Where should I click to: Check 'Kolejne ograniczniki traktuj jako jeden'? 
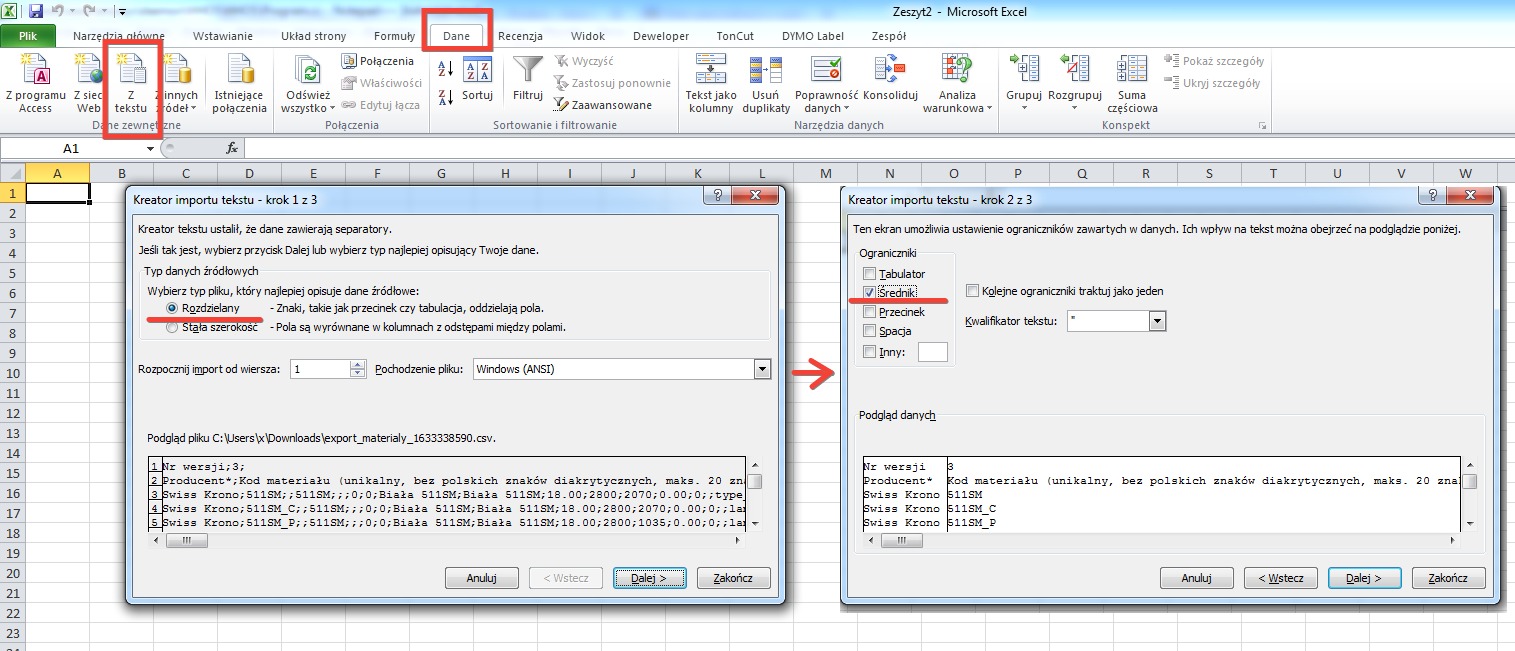point(973,291)
